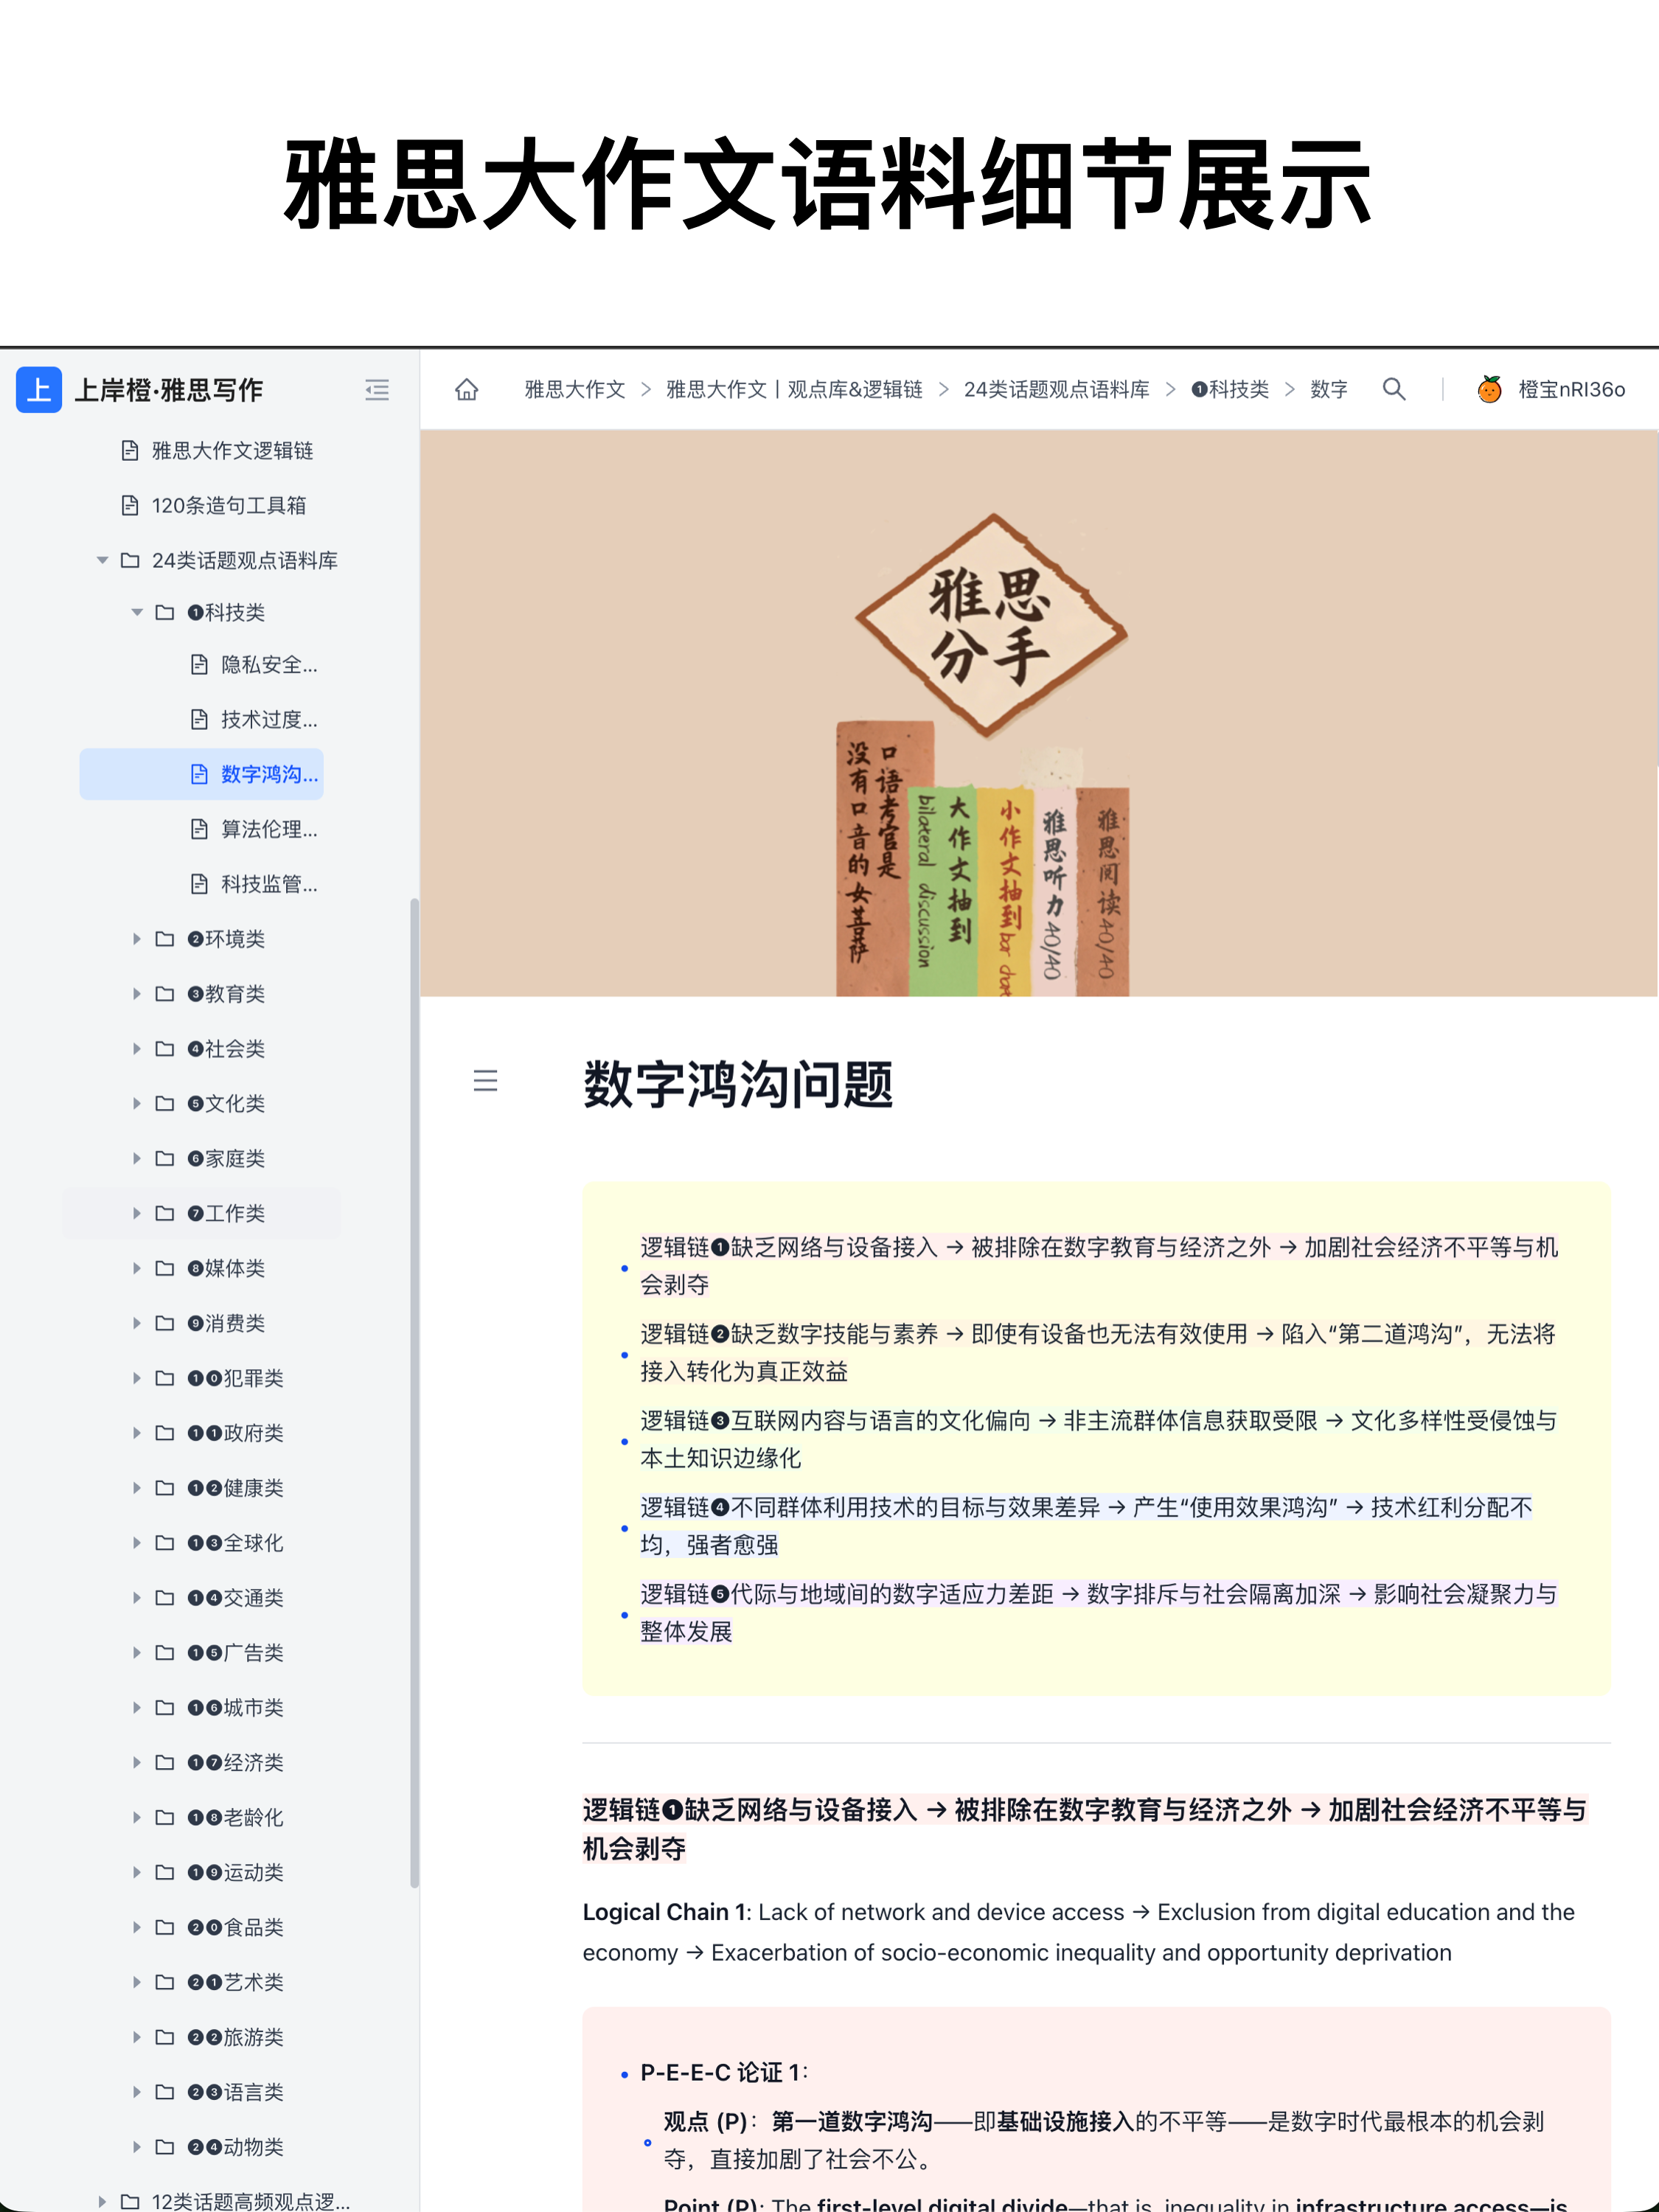The height and width of the screenshot is (2212, 1659).
Task: Click the document icon next to 隐私安全 entry
Action: coord(198,665)
